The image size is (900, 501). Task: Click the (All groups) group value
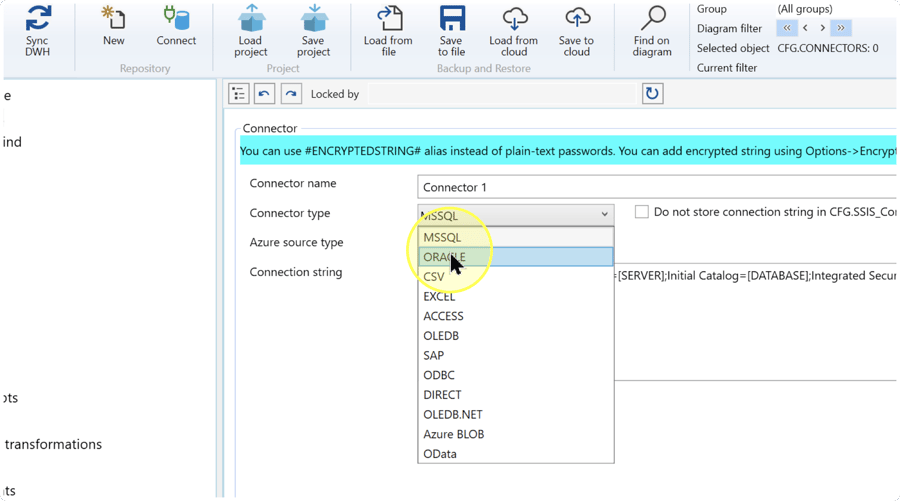[x=805, y=9]
